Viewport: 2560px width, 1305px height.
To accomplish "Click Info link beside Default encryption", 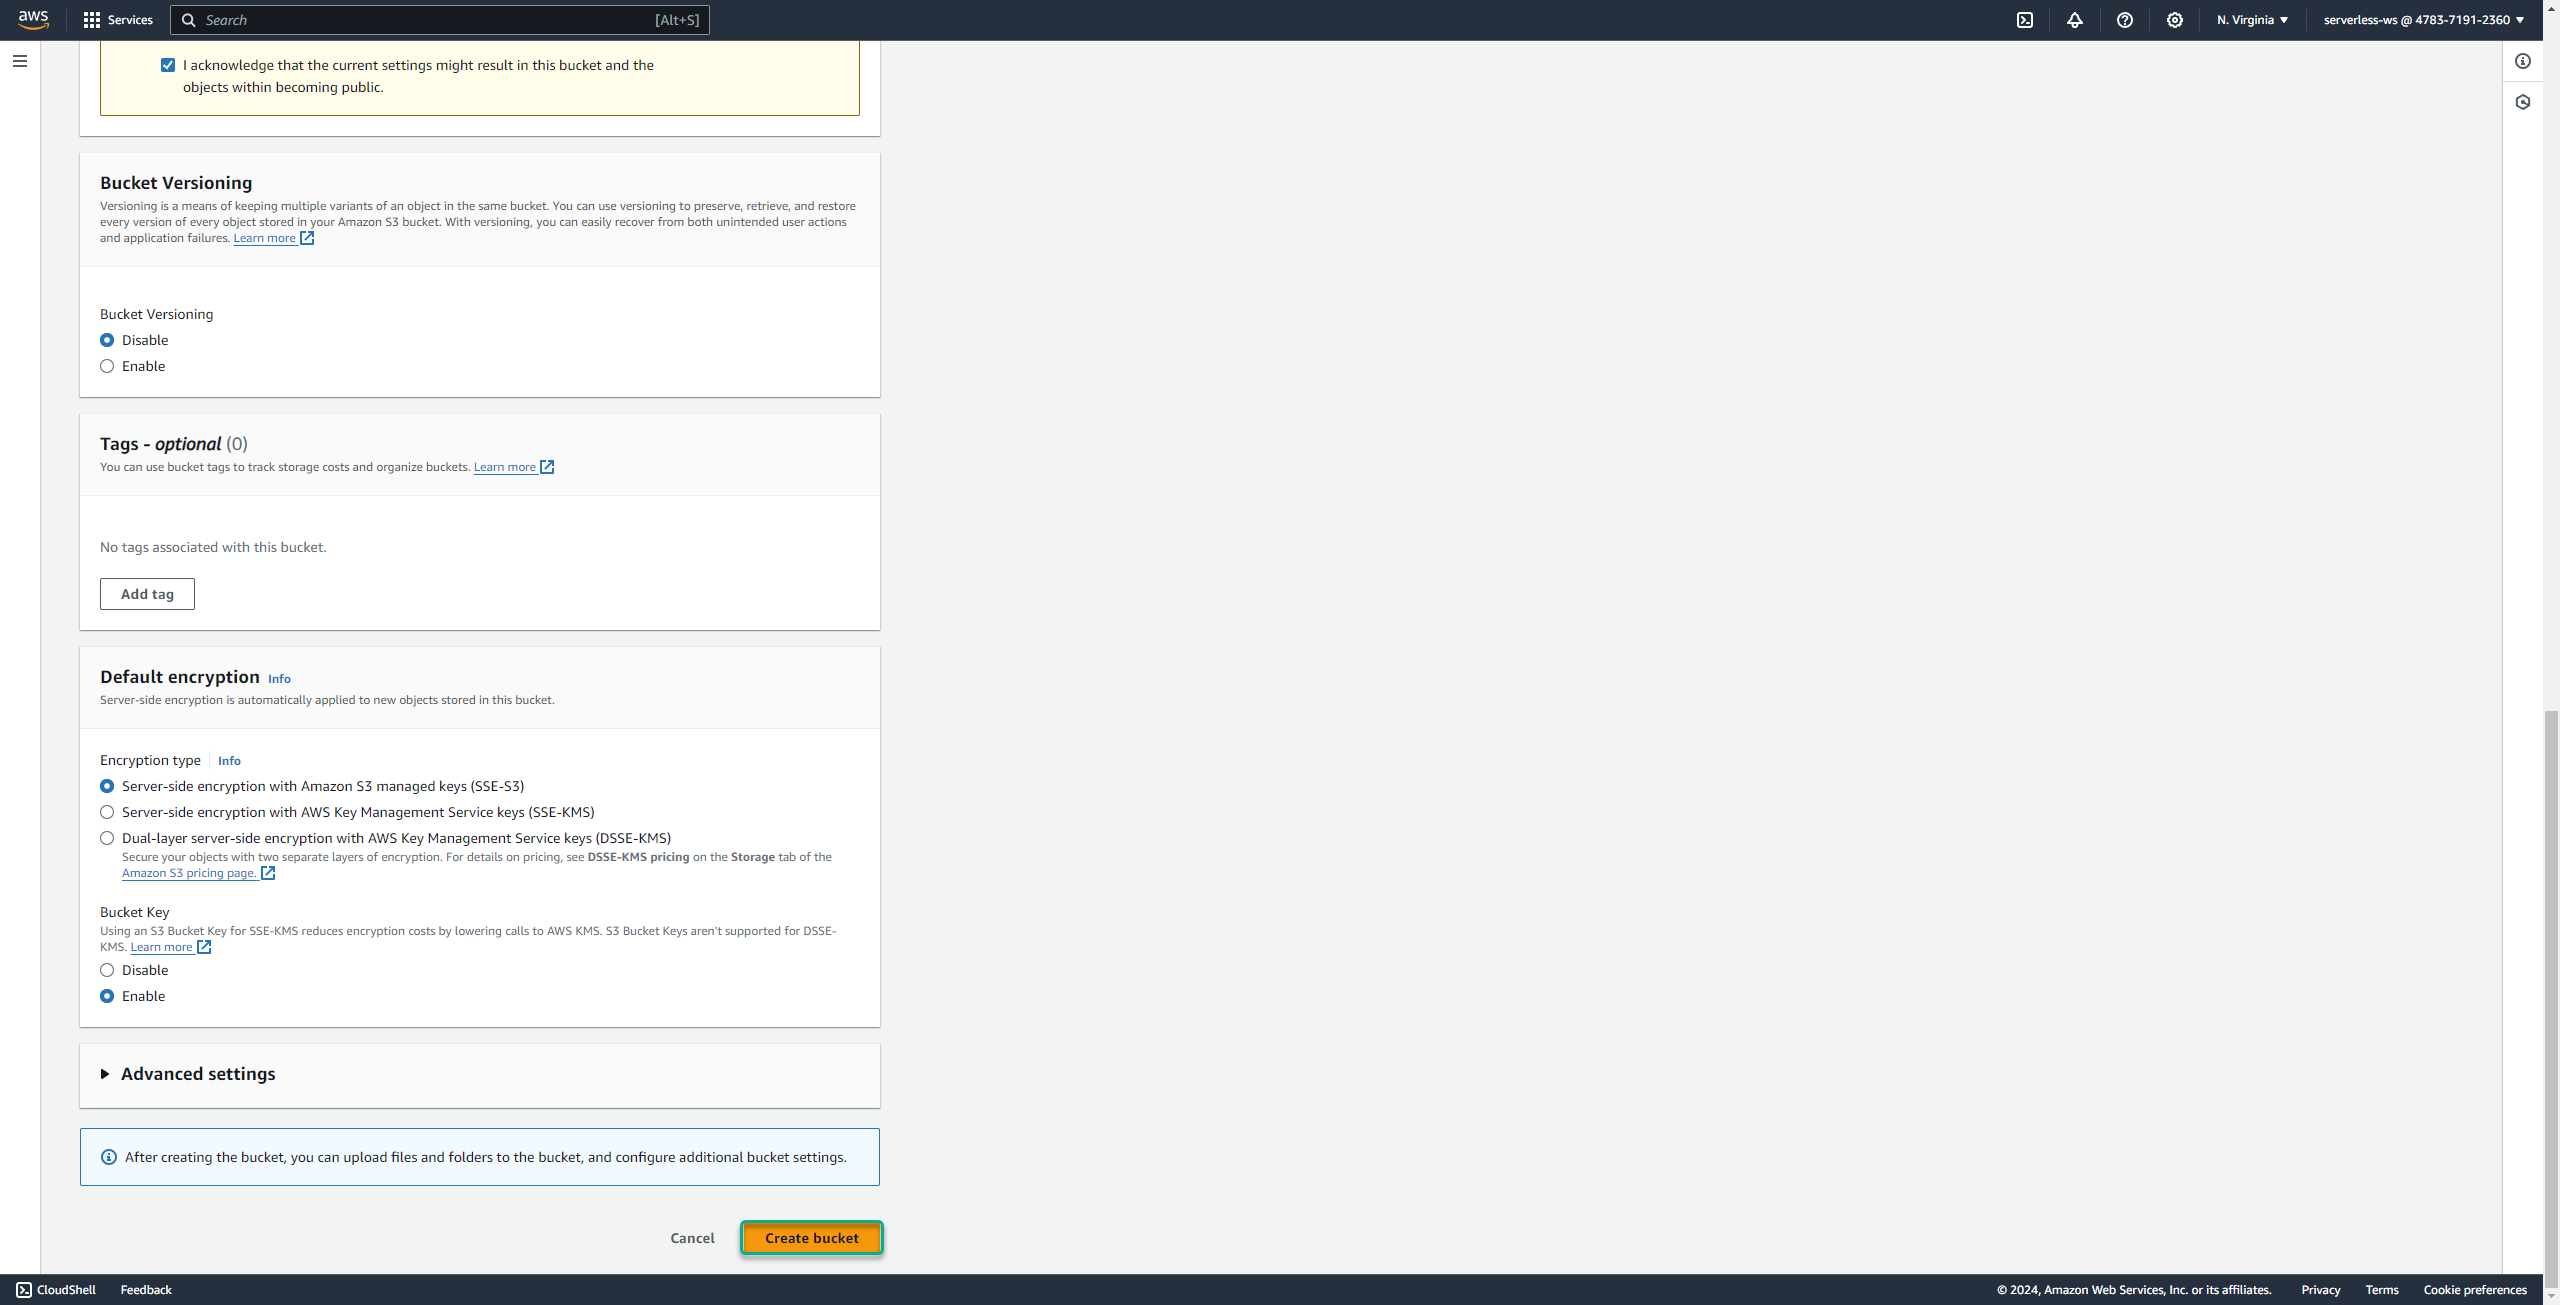I will click(279, 679).
